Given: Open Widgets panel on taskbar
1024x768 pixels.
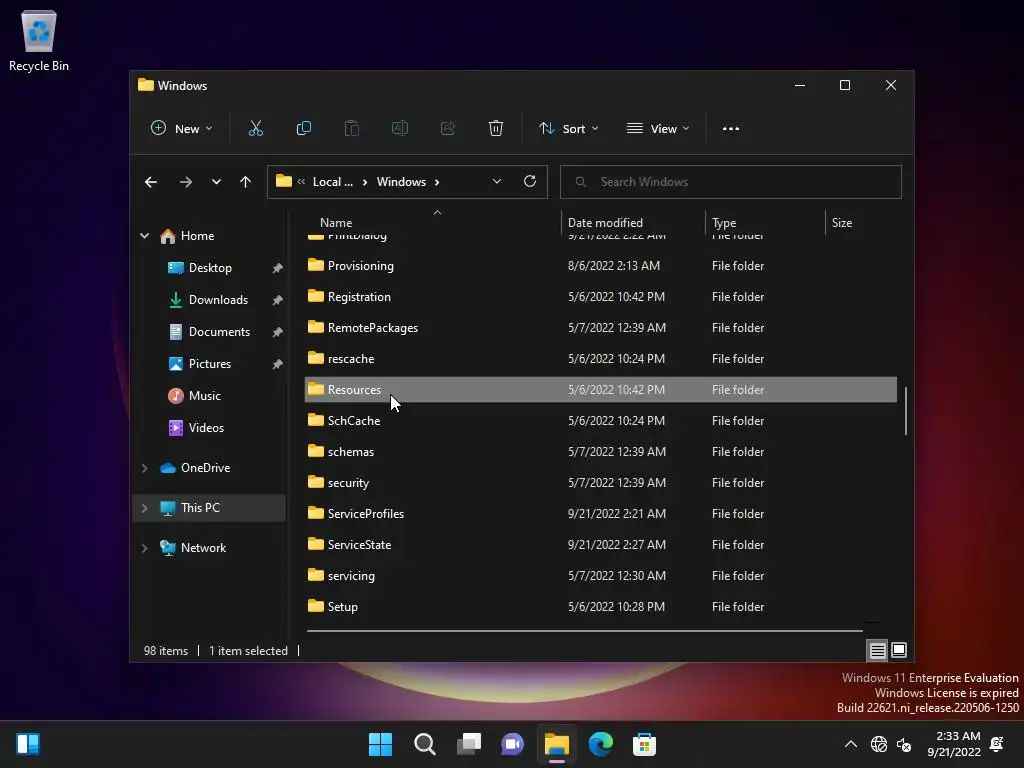Looking at the screenshot, I should (28, 744).
